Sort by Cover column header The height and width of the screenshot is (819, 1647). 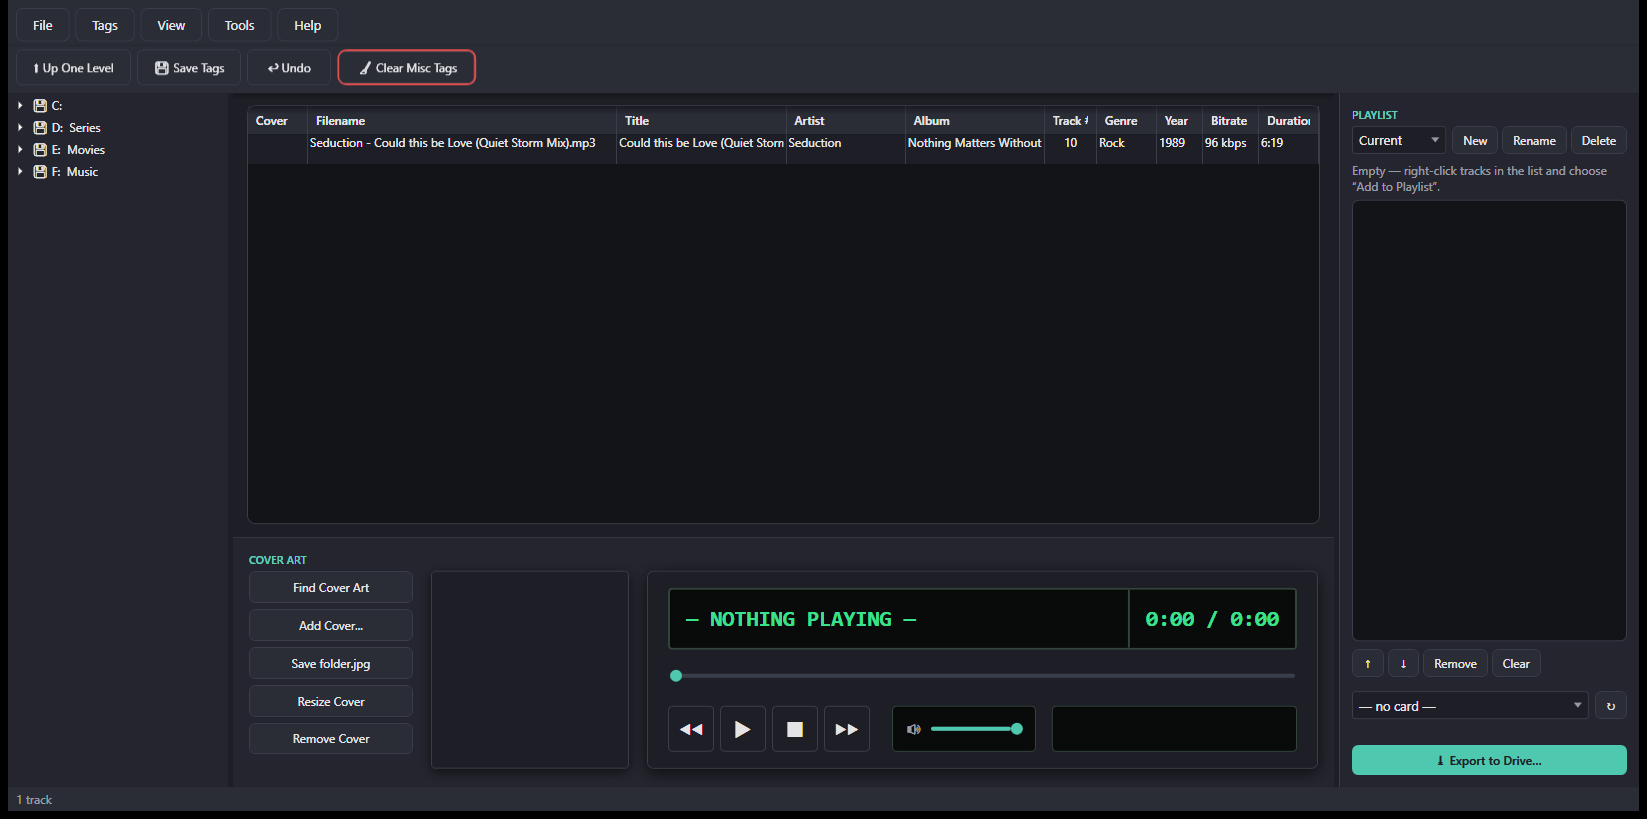(x=277, y=121)
